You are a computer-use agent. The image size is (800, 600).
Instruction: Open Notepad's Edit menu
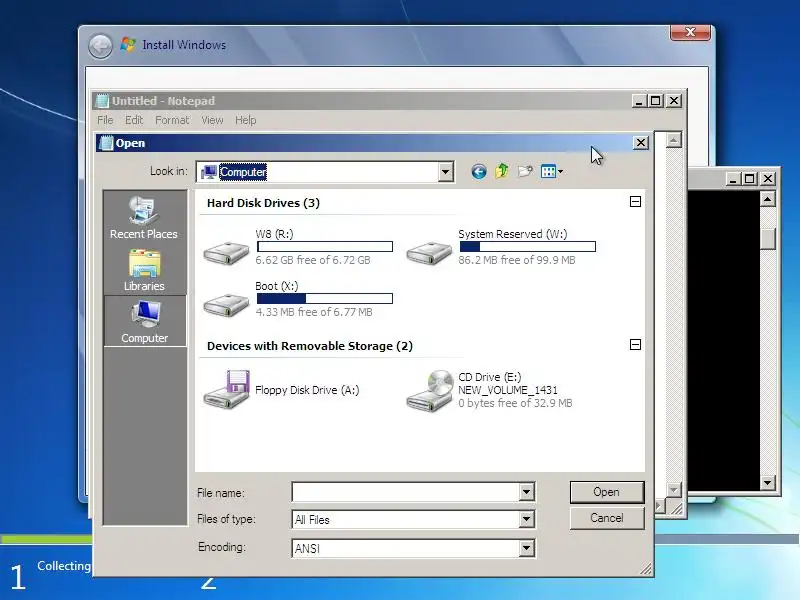pos(134,120)
